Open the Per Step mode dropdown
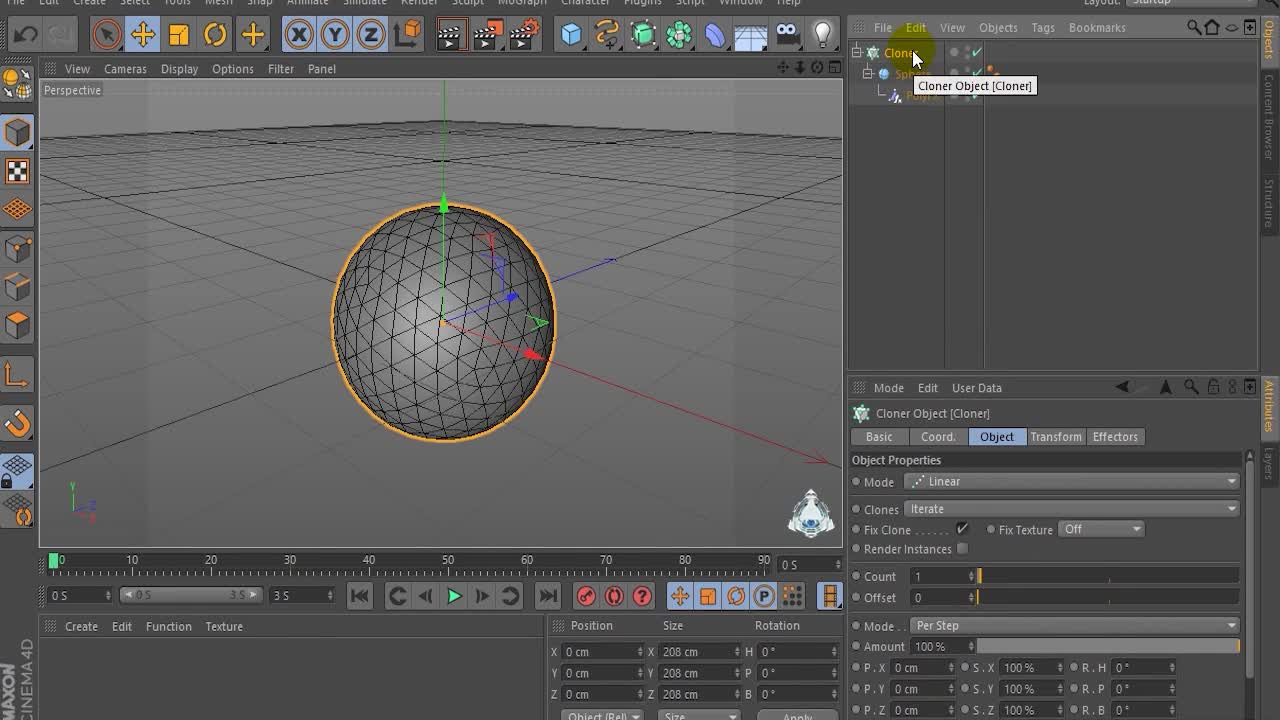Viewport: 1280px width, 720px height. (x=1075, y=626)
